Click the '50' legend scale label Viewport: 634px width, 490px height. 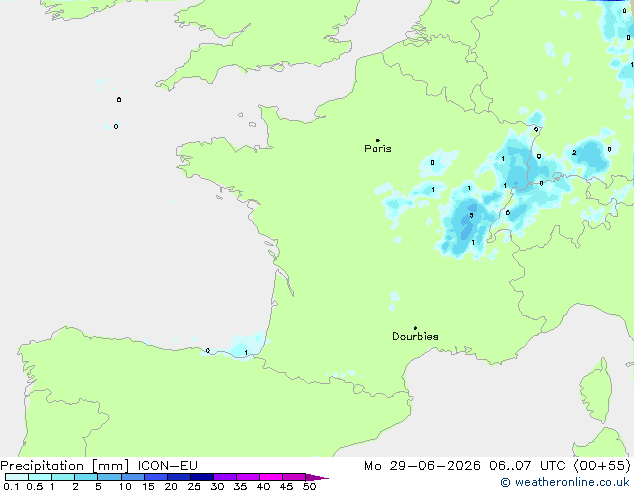(309, 486)
